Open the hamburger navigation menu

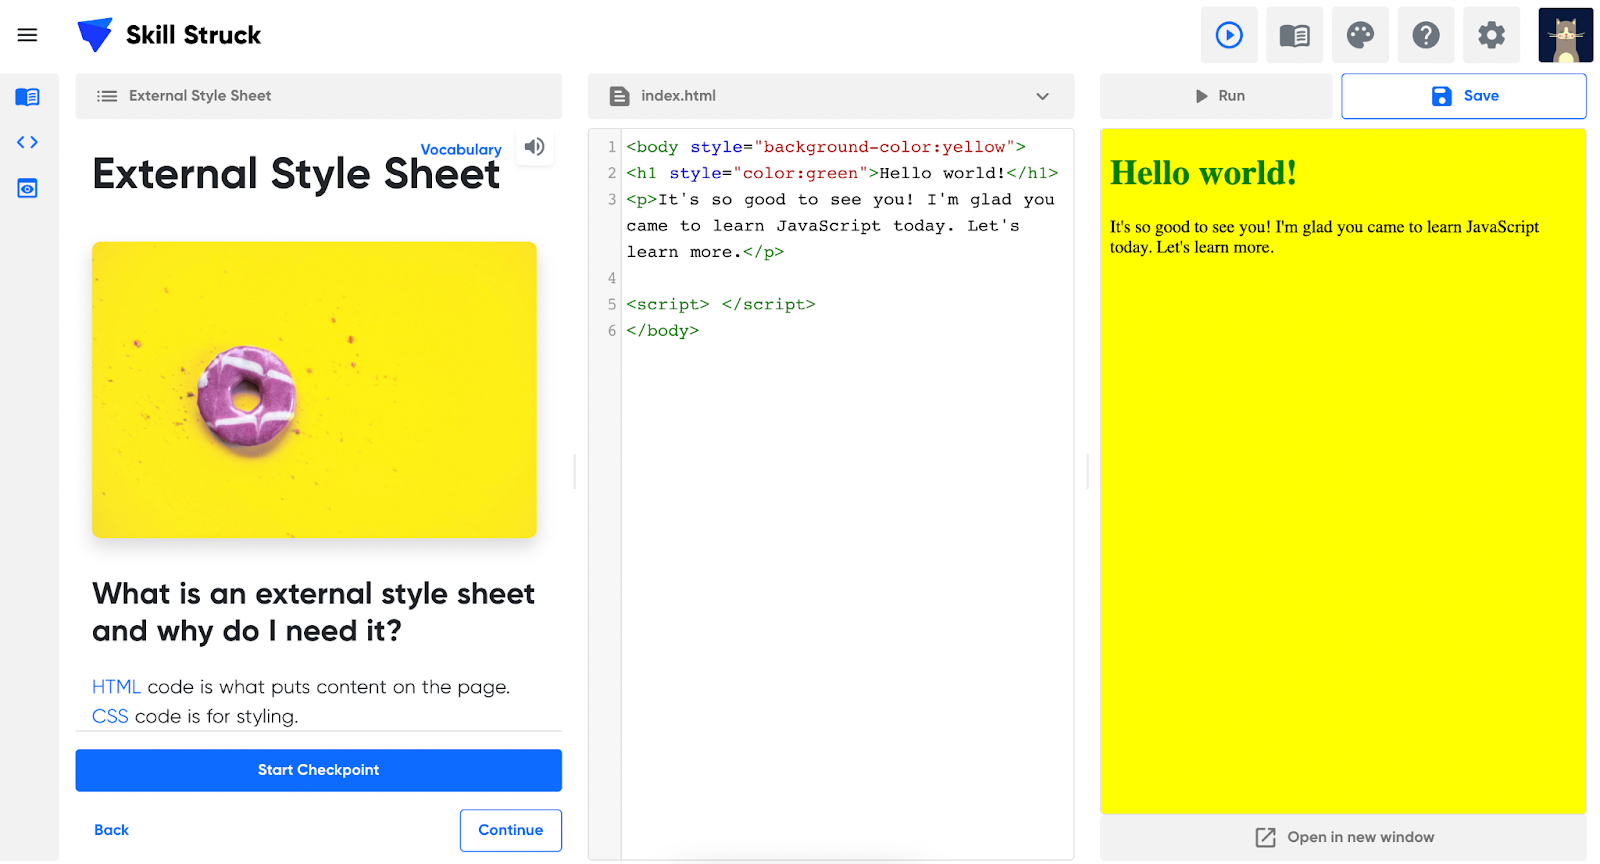click(x=27, y=35)
